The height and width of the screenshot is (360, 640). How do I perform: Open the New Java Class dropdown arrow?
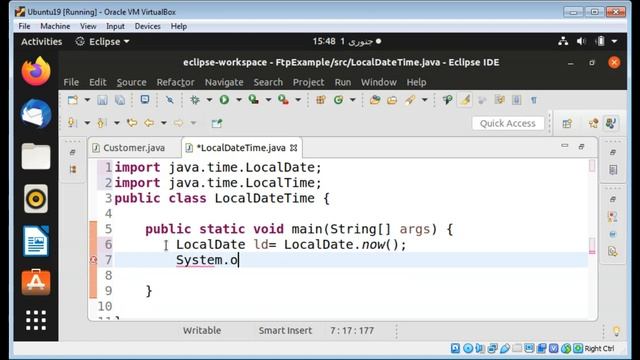(x=353, y=100)
